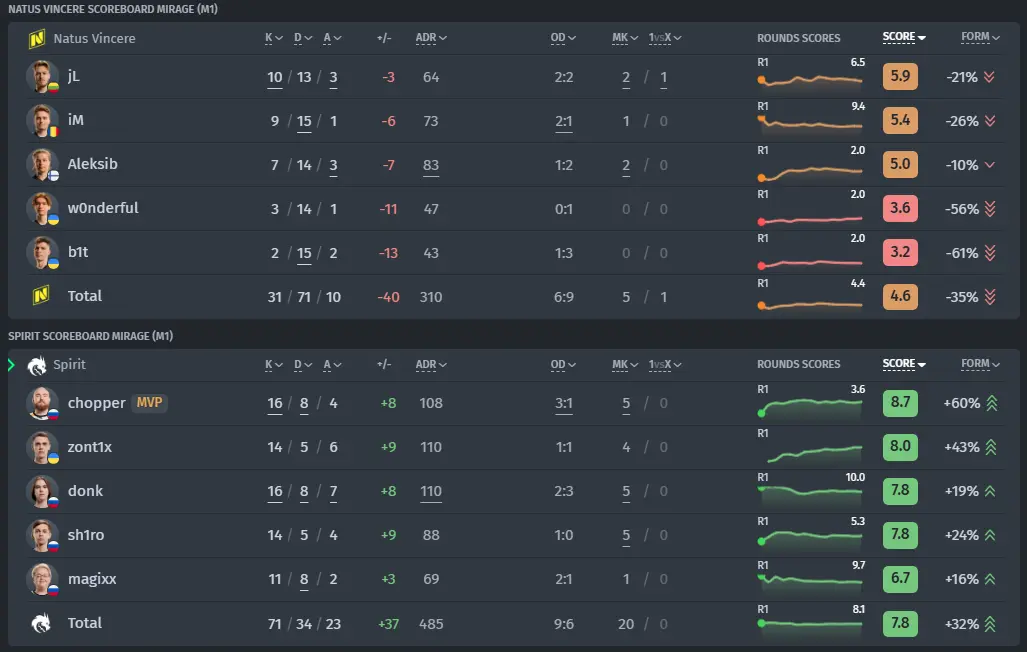Sort Spirit table by MK
1027x652 pixels.
(625, 364)
